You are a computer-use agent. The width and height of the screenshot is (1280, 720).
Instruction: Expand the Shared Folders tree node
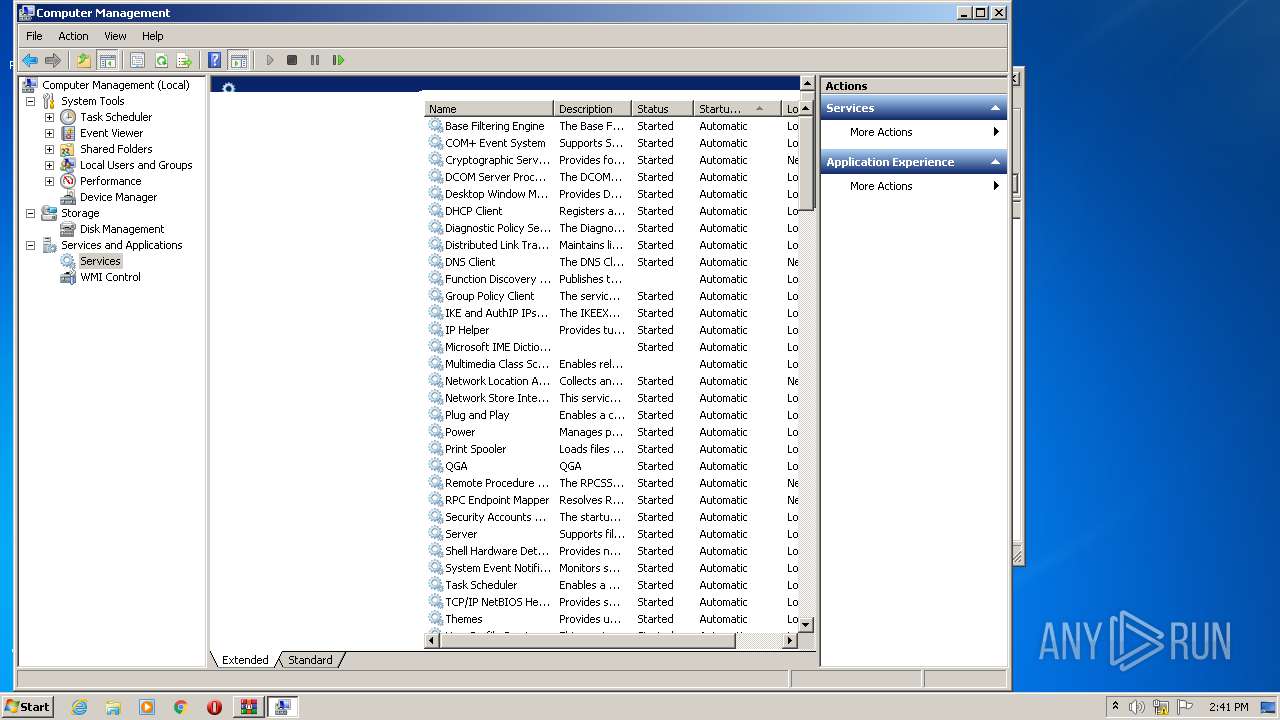point(49,149)
